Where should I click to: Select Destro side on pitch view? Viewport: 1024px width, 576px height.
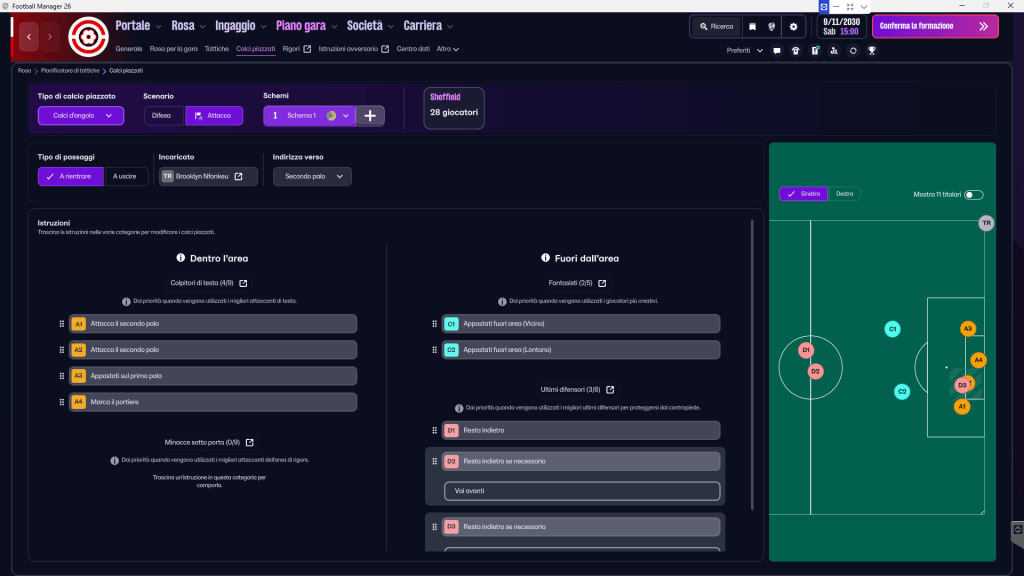coord(844,194)
